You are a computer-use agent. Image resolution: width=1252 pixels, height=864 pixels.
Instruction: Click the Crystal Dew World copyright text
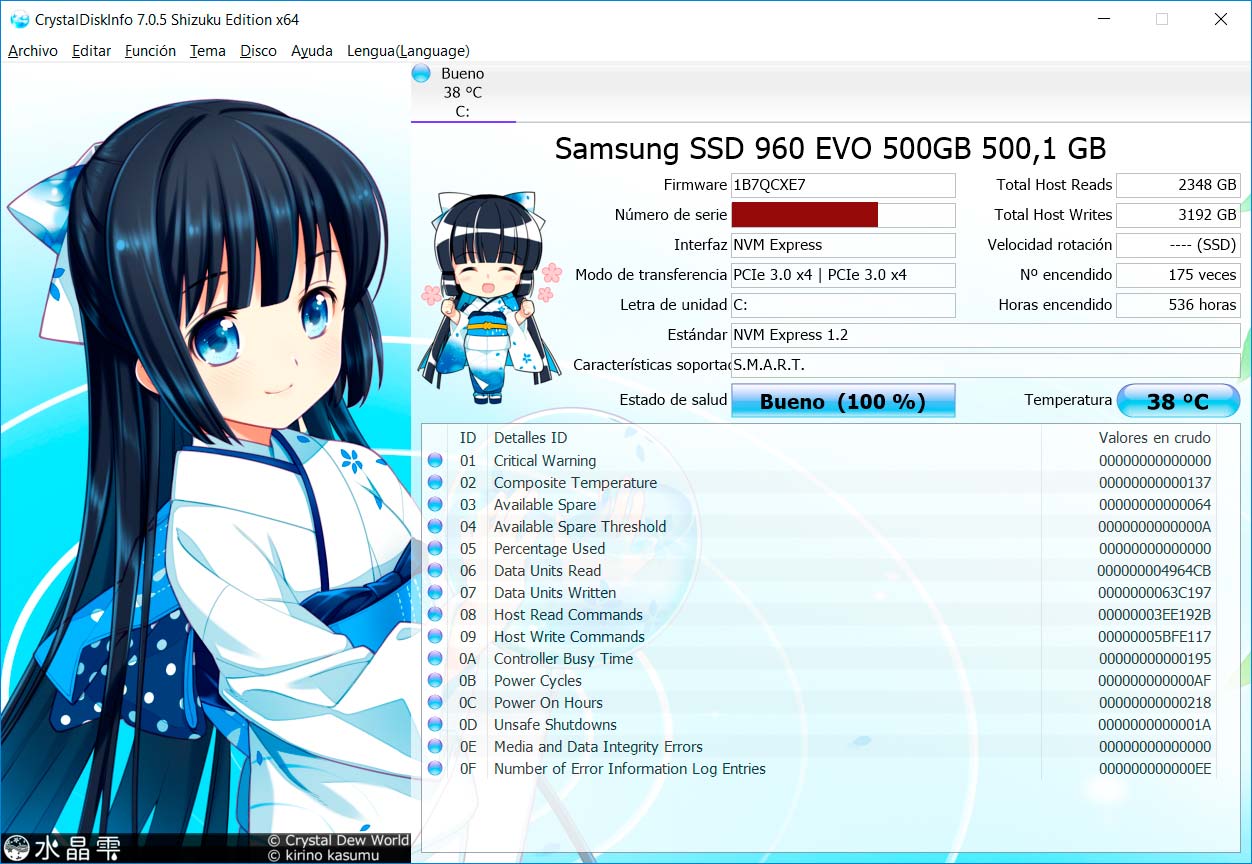[338, 841]
